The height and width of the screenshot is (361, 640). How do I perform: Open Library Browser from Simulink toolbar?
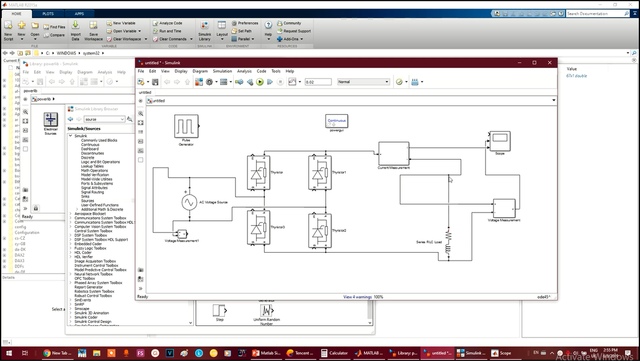tap(199, 82)
